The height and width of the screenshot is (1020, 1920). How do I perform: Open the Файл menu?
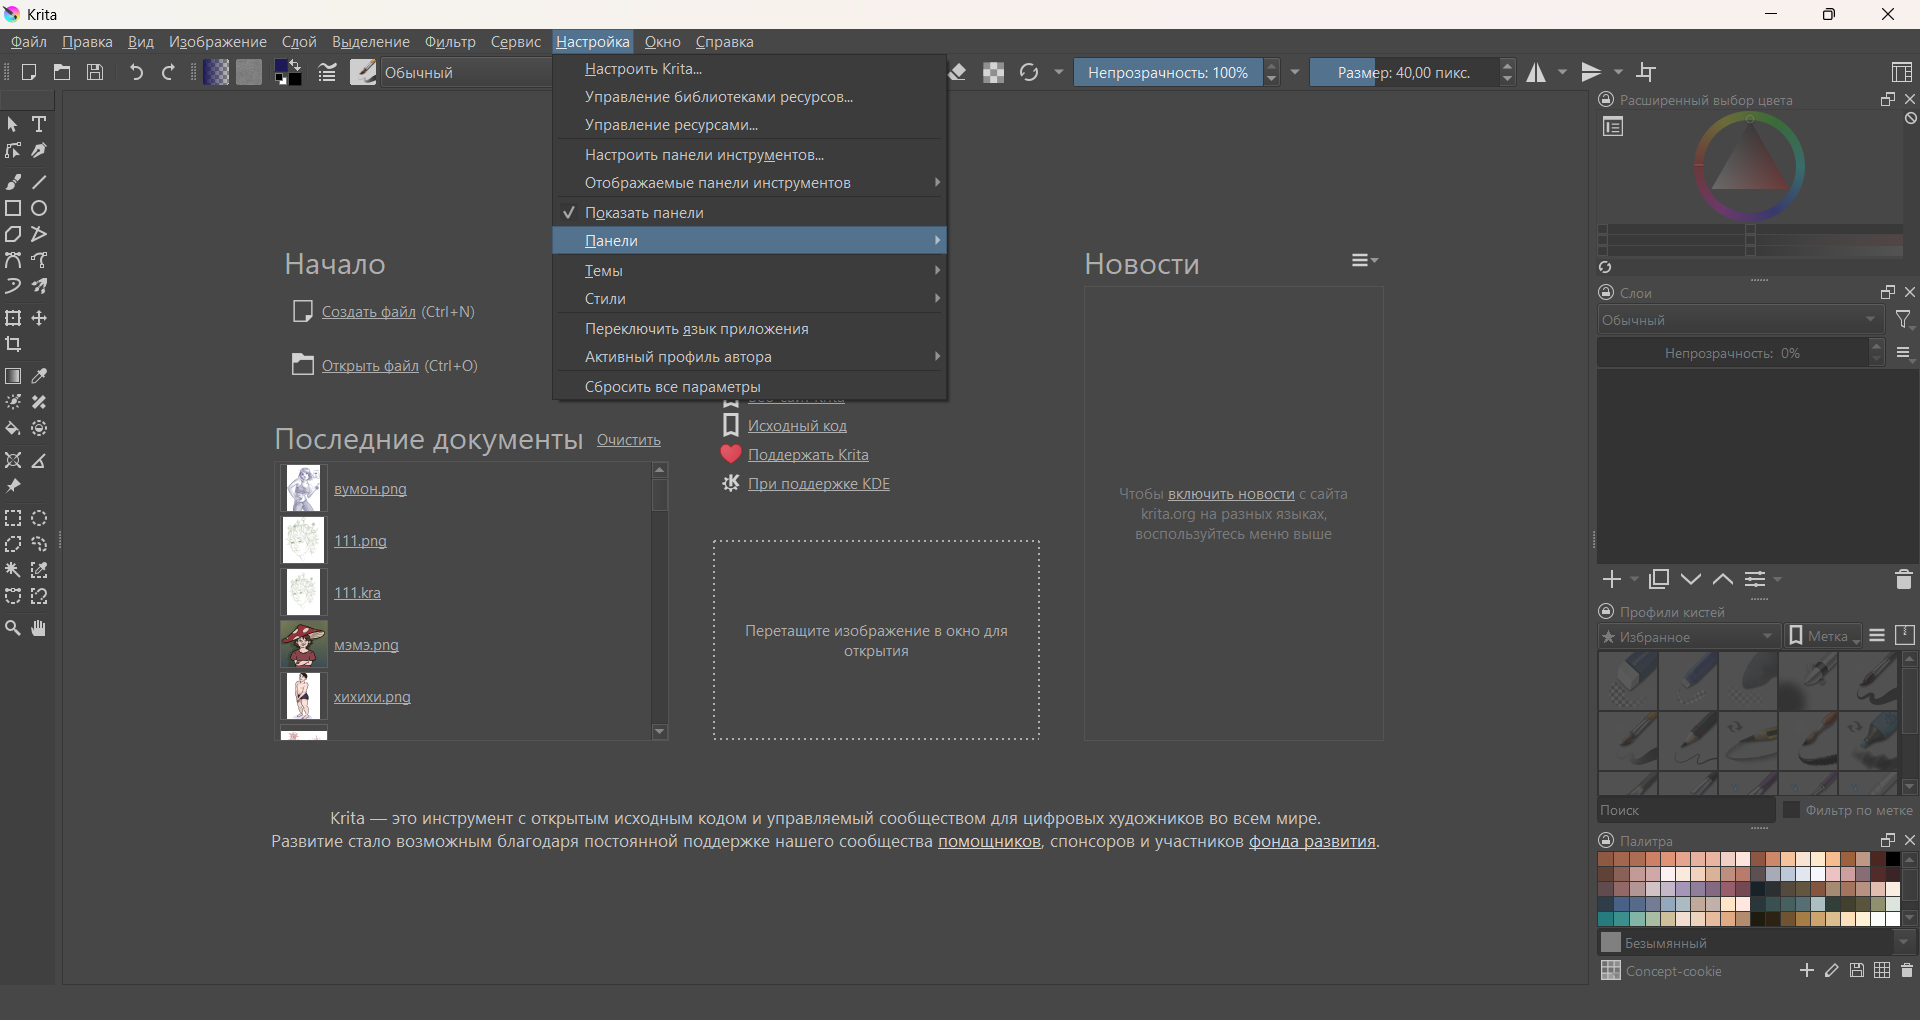pos(29,42)
